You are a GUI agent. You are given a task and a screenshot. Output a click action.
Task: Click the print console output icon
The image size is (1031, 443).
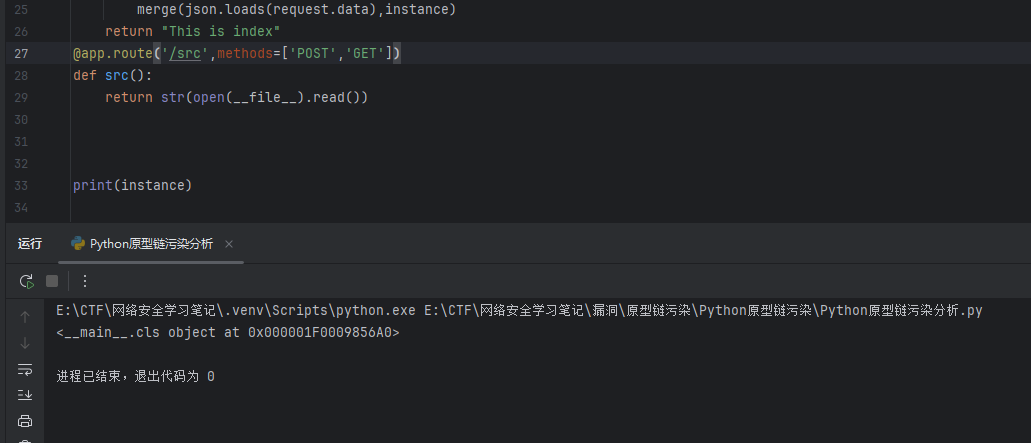click(x=26, y=421)
